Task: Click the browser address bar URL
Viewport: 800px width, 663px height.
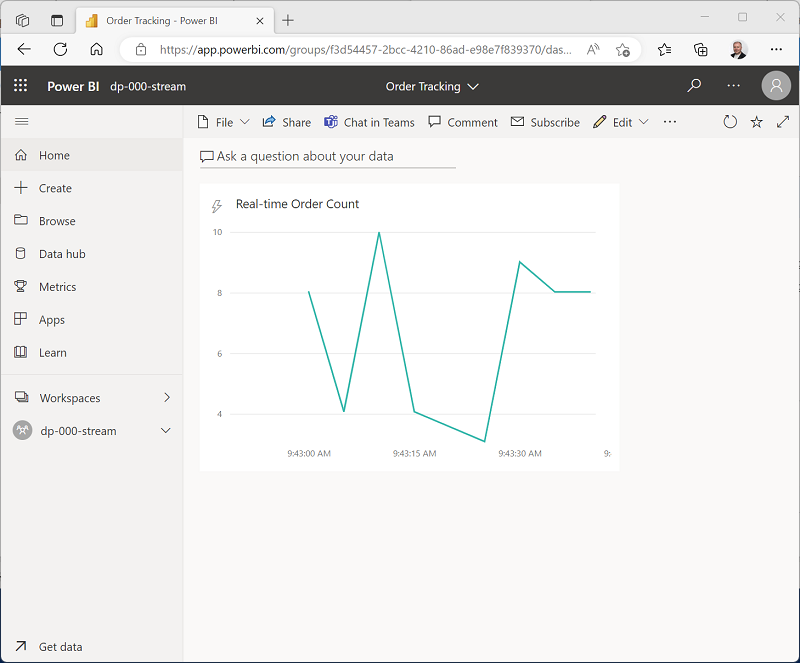Action: click(x=365, y=50)
